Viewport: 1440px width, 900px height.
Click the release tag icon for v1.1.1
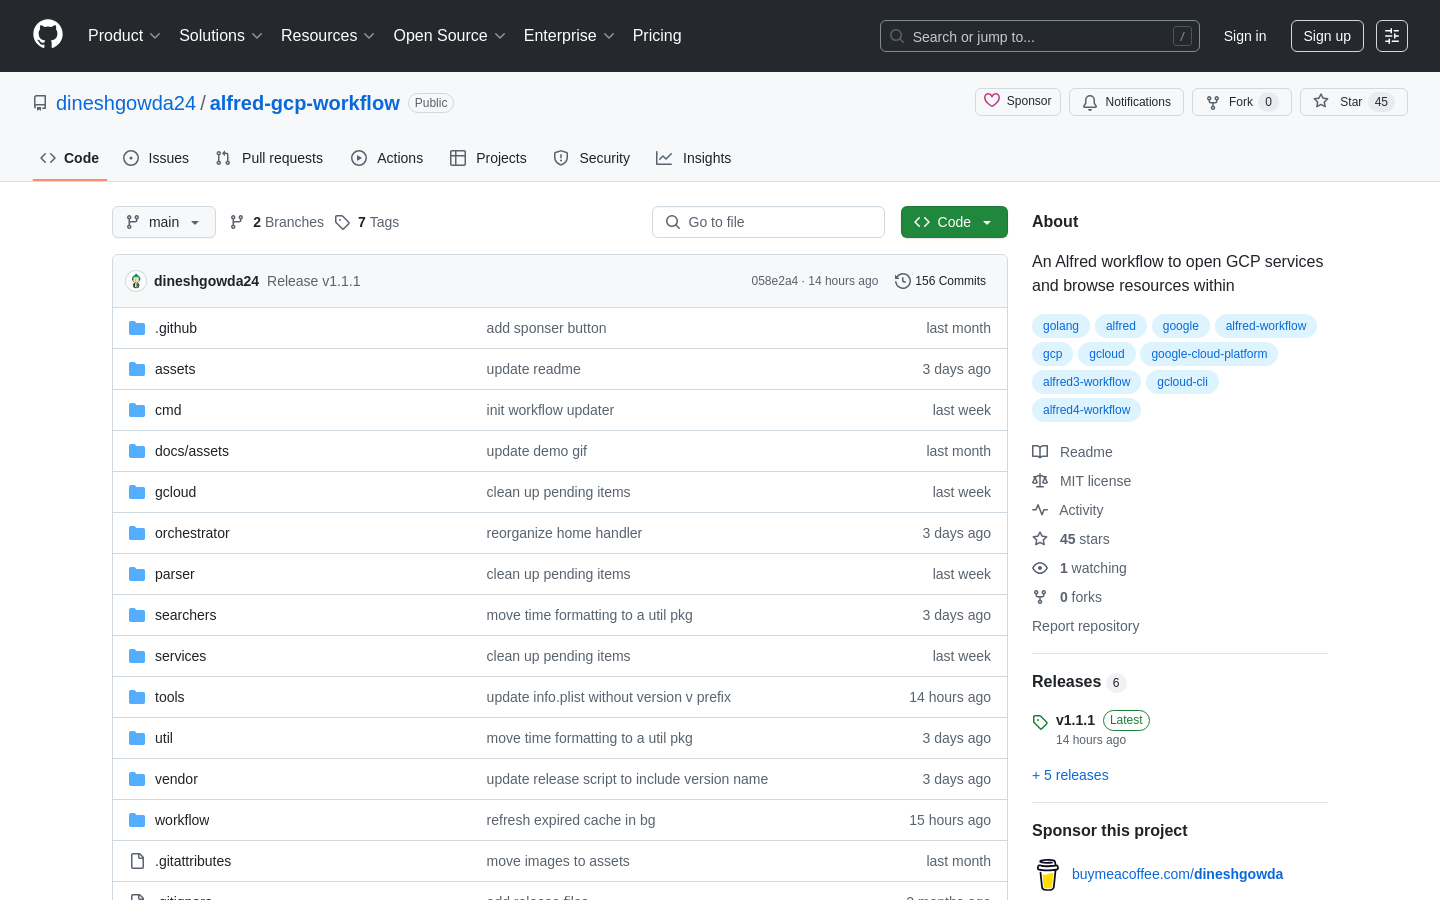coord(1040,722)
